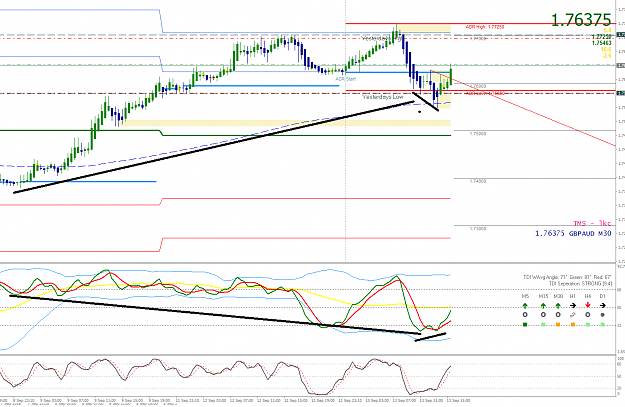This screenshot has width=625, height=407.
Task: Click the '13 Sep 15:00' time axis label
Action: pos(458,400)
